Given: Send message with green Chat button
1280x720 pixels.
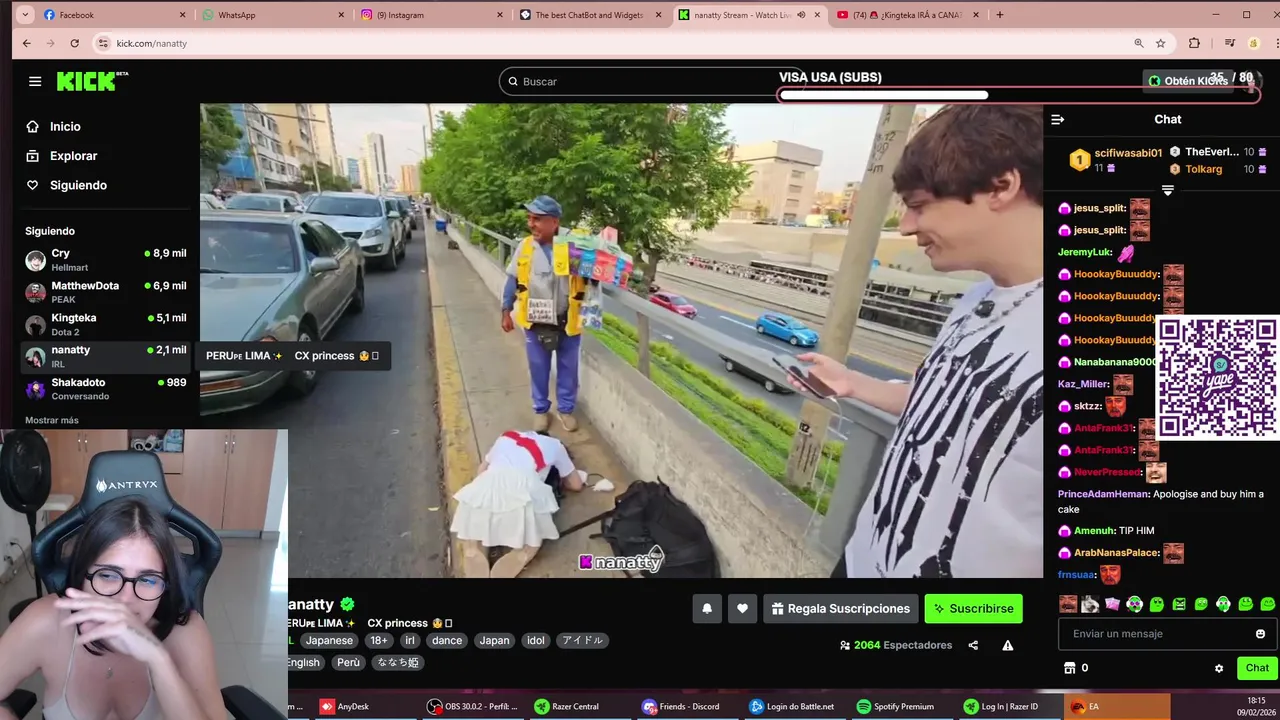Looking at the screenshot, I should 1257,668.
